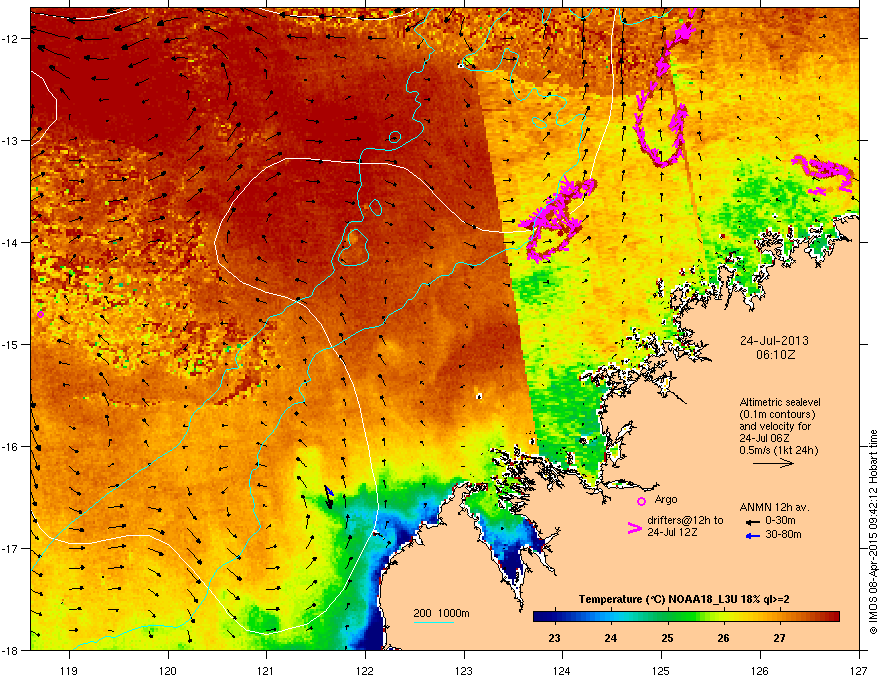Click latitude axis label -15
The width and height of the screenshot is (880, 680).
pyautogui.click(x=10, y=344)
